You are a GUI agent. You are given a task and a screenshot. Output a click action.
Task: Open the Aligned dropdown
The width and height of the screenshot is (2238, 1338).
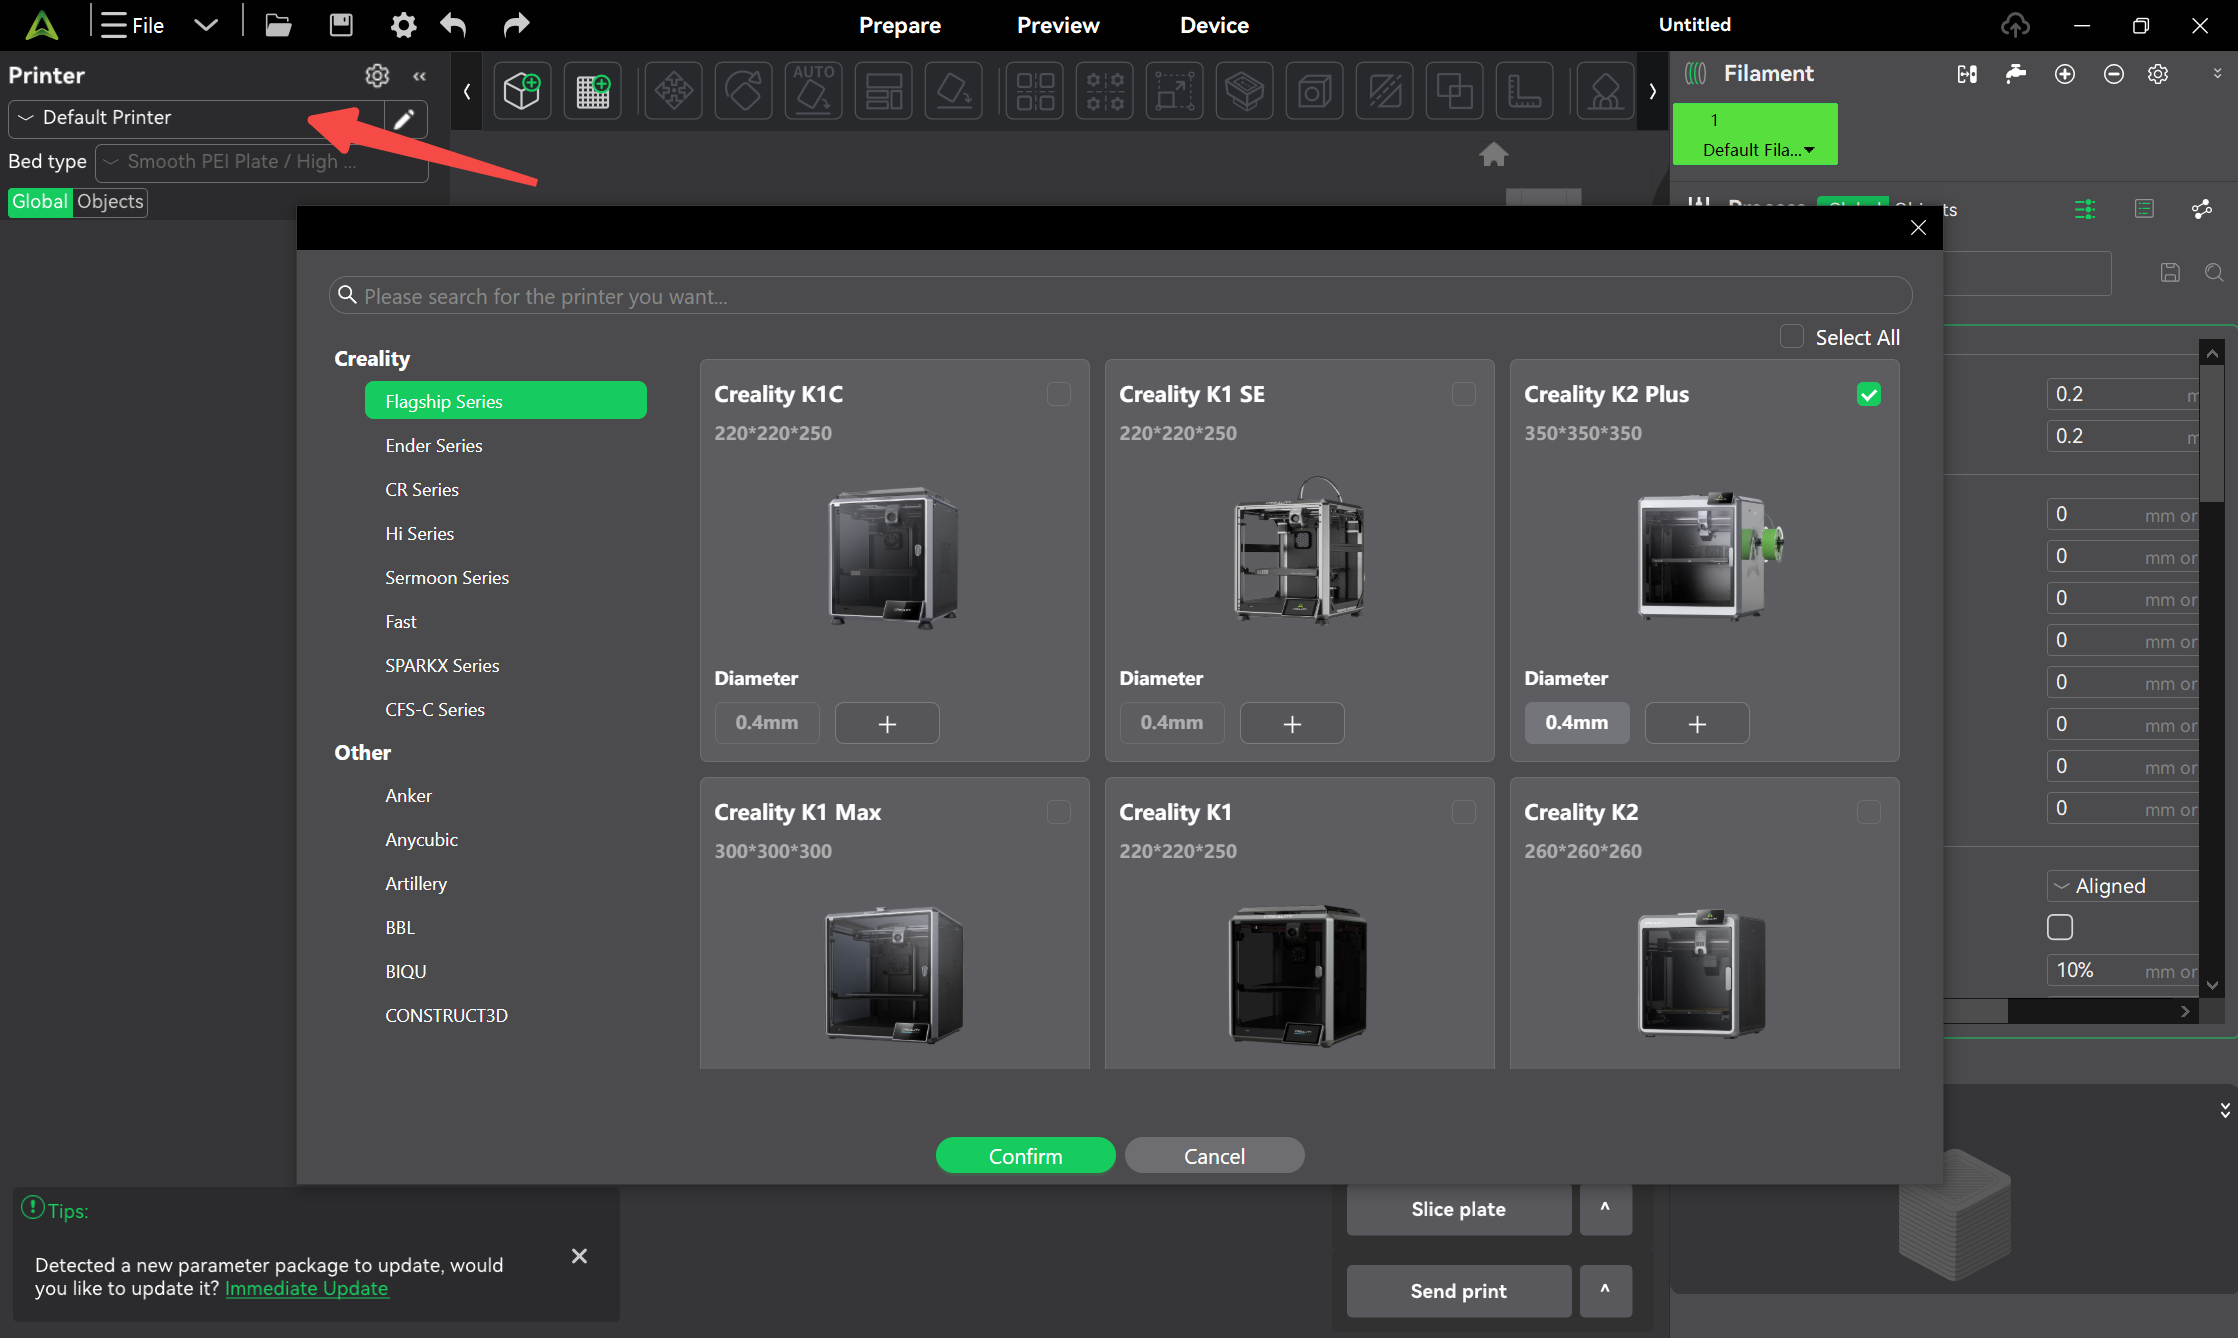[x=2122, y=886]
